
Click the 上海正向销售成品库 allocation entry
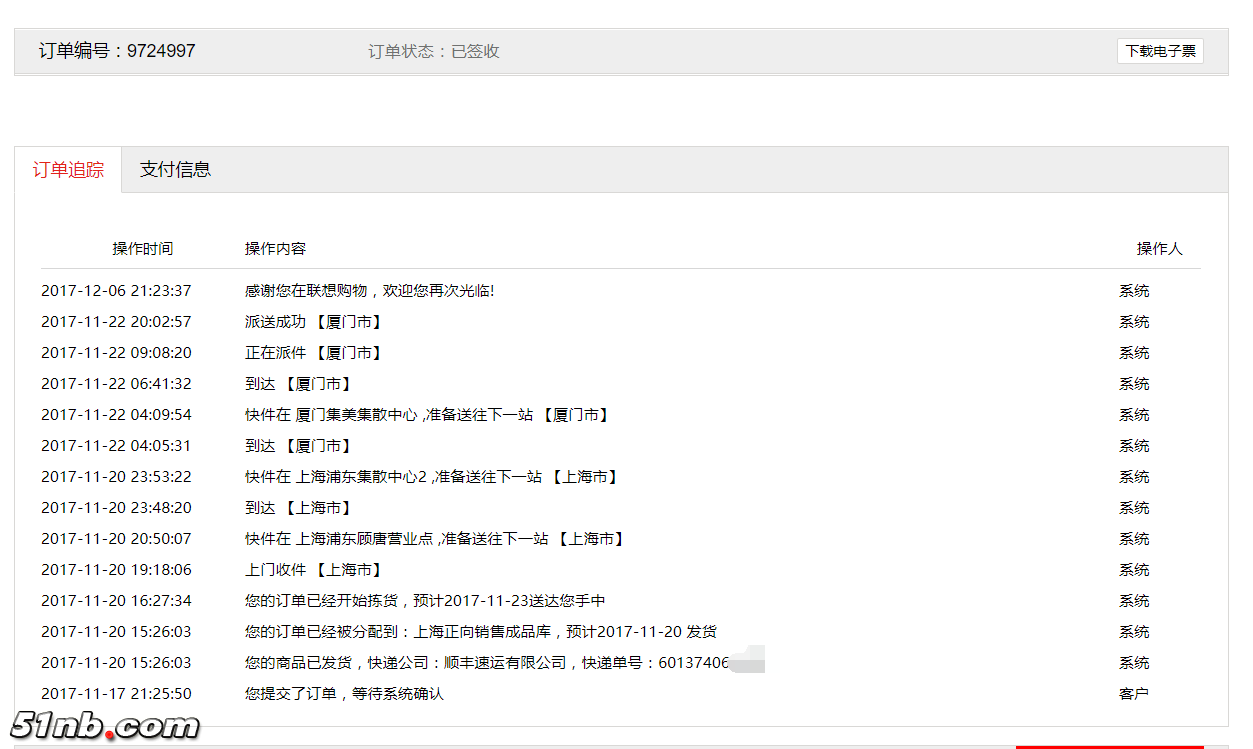pos(481,632)
